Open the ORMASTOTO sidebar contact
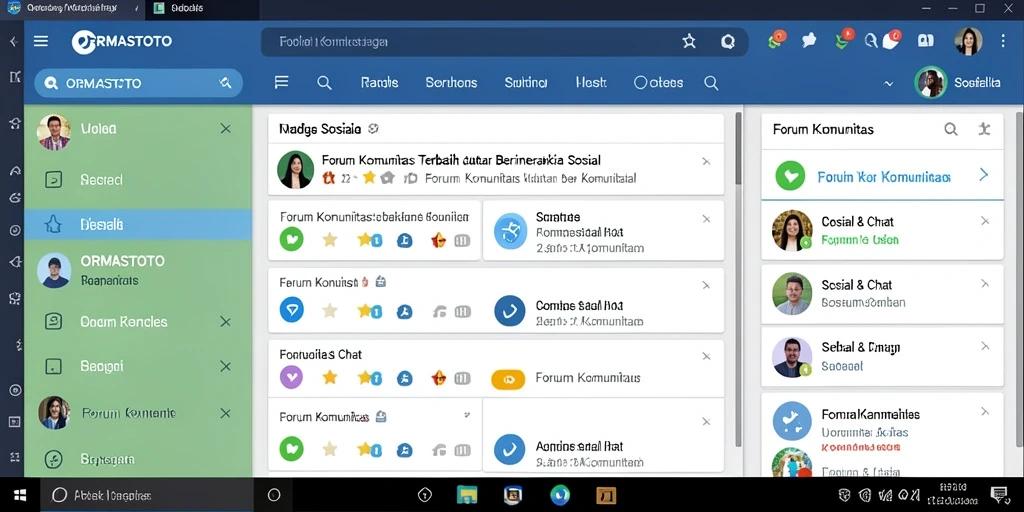This screenshot has width=1024, height=512. (x=138, y=270)
